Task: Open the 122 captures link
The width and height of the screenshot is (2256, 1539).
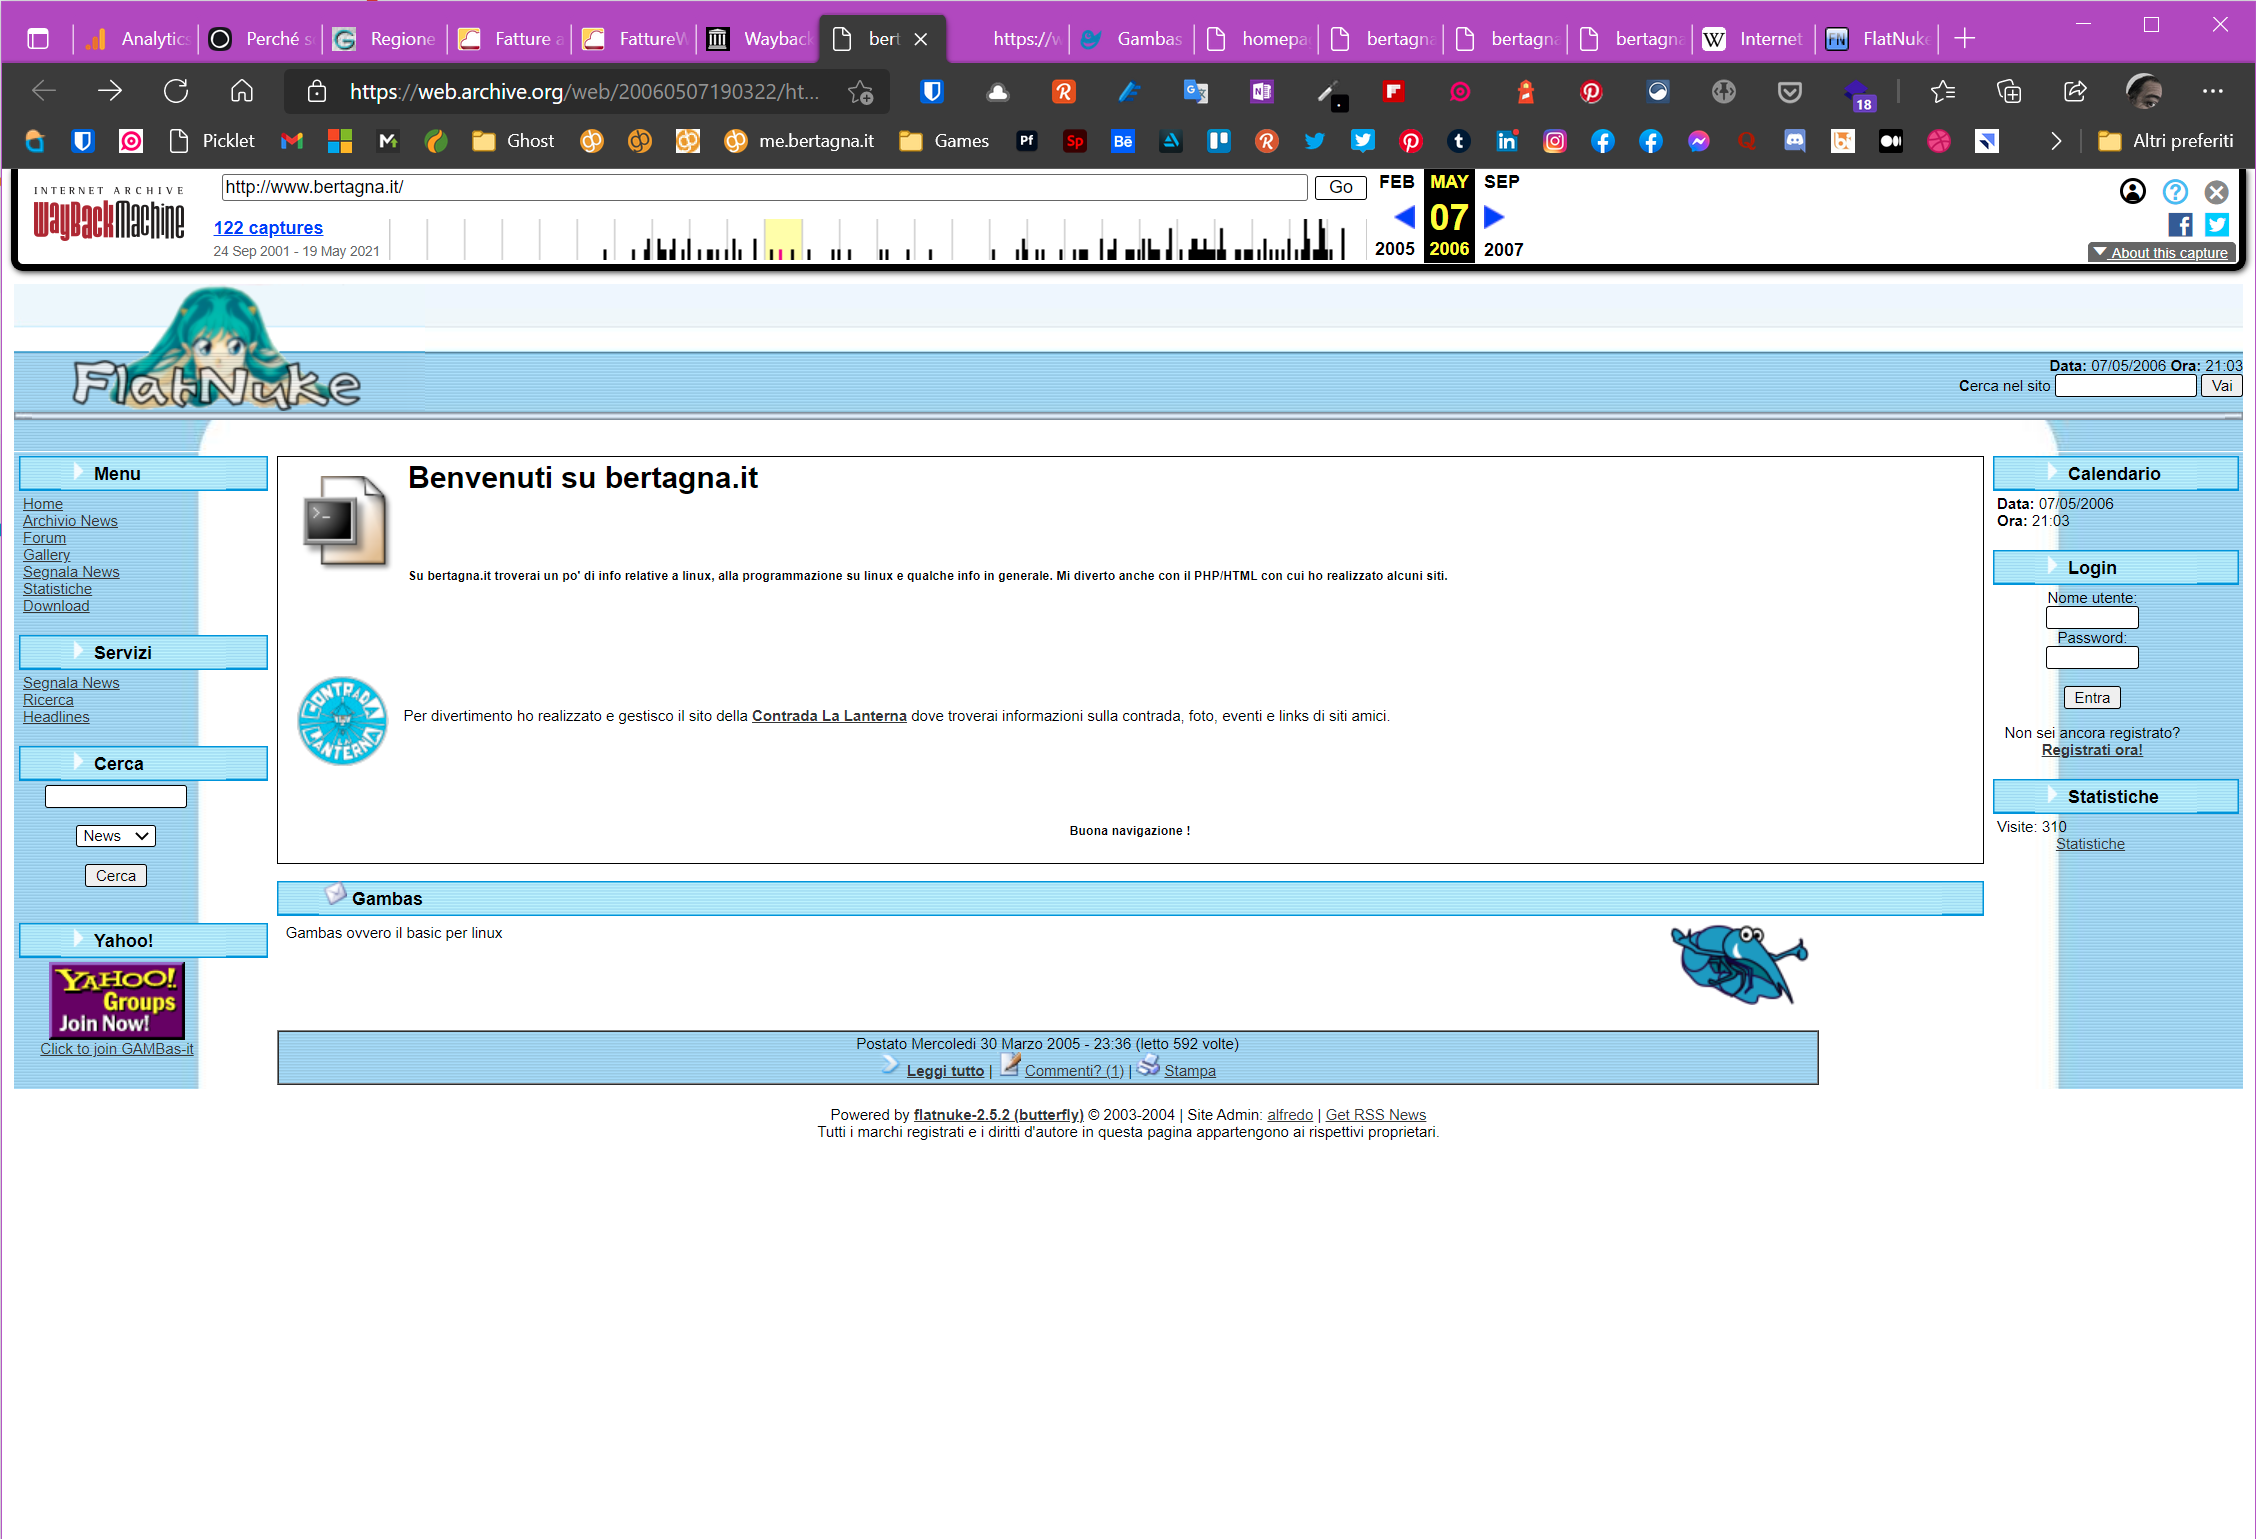Action: click(268, 228)
